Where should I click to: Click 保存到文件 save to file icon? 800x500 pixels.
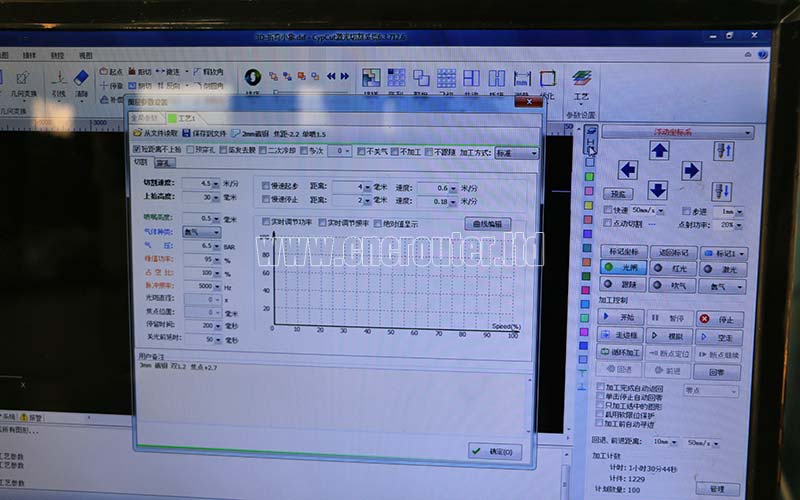coord(204,133)
